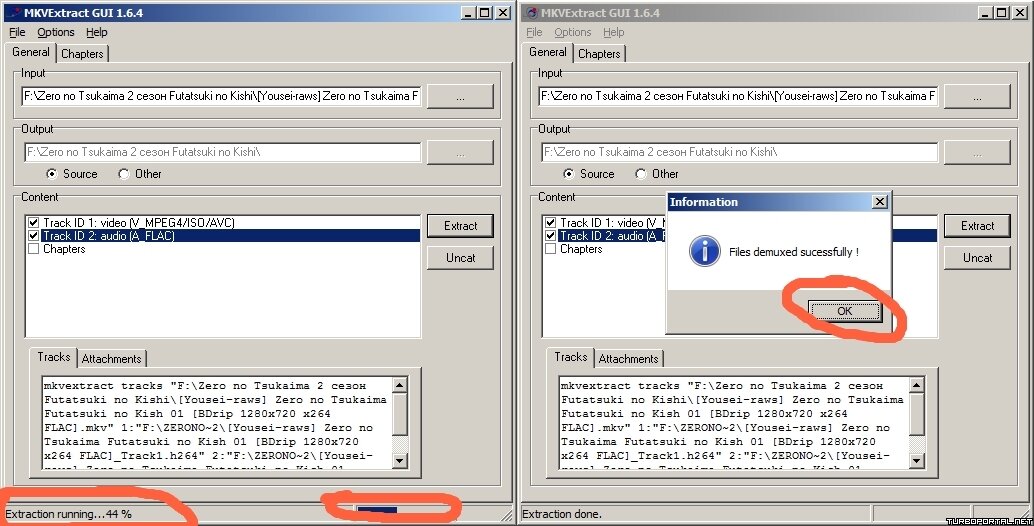This screenshot has width=1034, height=526.
Task: Click the Output path field in right window
Action: click(x=739, y=152)
